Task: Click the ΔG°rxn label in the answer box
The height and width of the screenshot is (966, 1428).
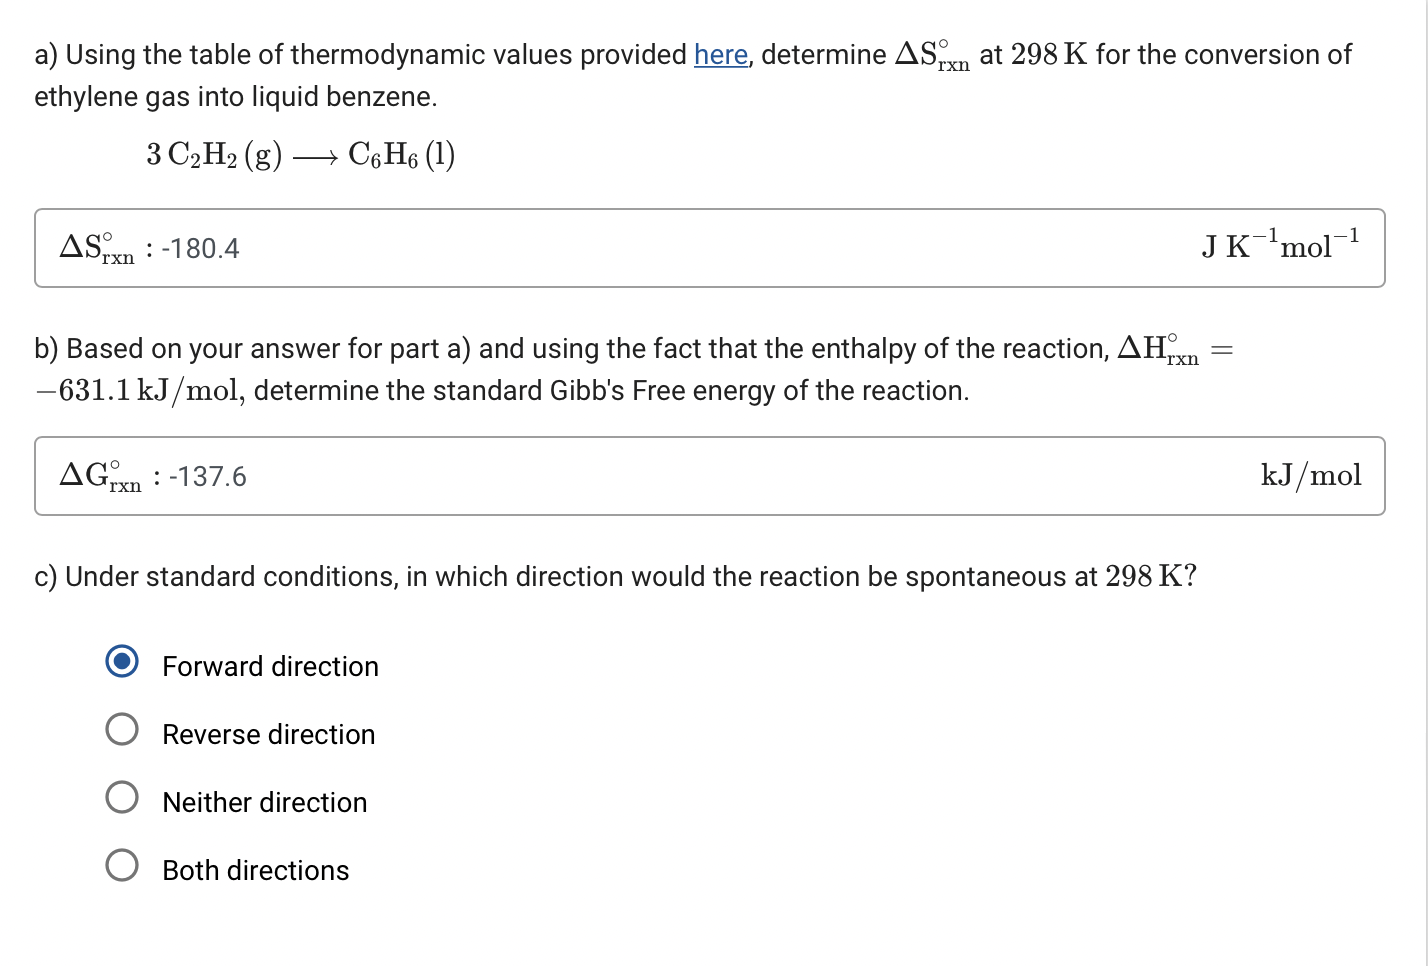Action: click(x=99, y=476)
